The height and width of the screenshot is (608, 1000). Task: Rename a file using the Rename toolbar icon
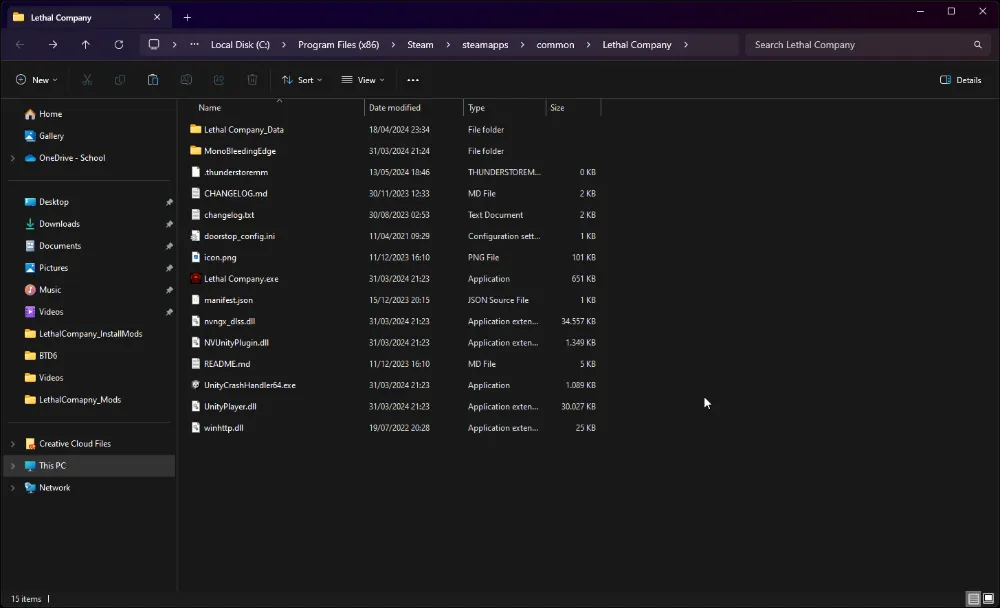(x=186, y=80)
